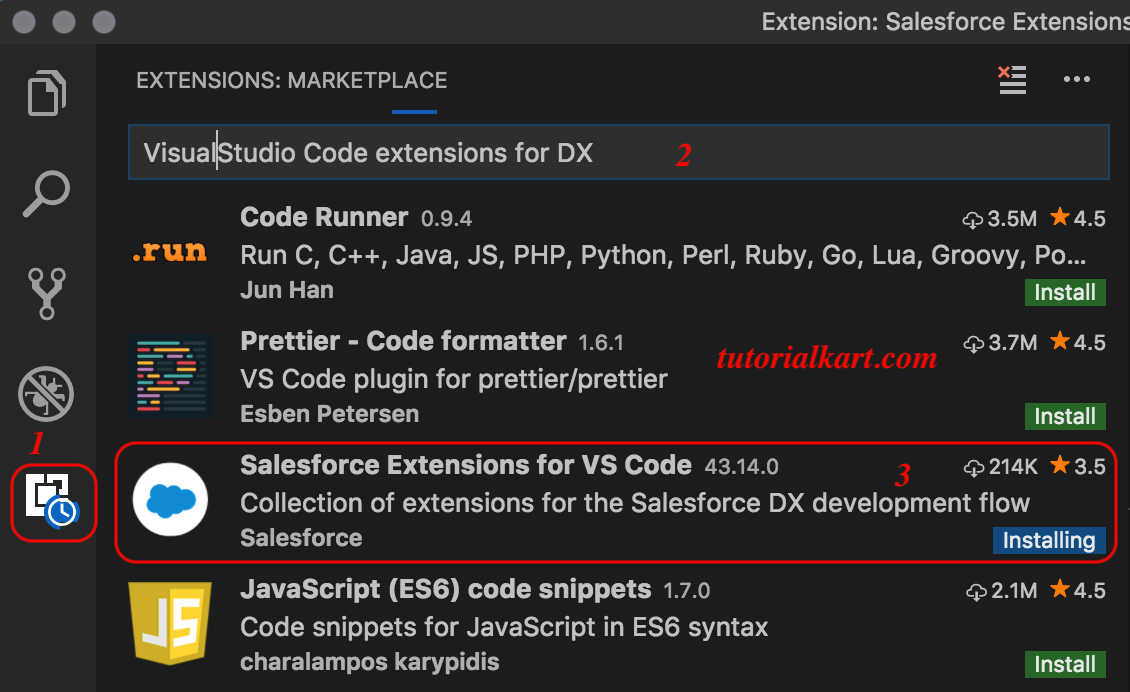
Task: Open the Explorer files view
Action: pyautogui.click(x=47, y=93)
